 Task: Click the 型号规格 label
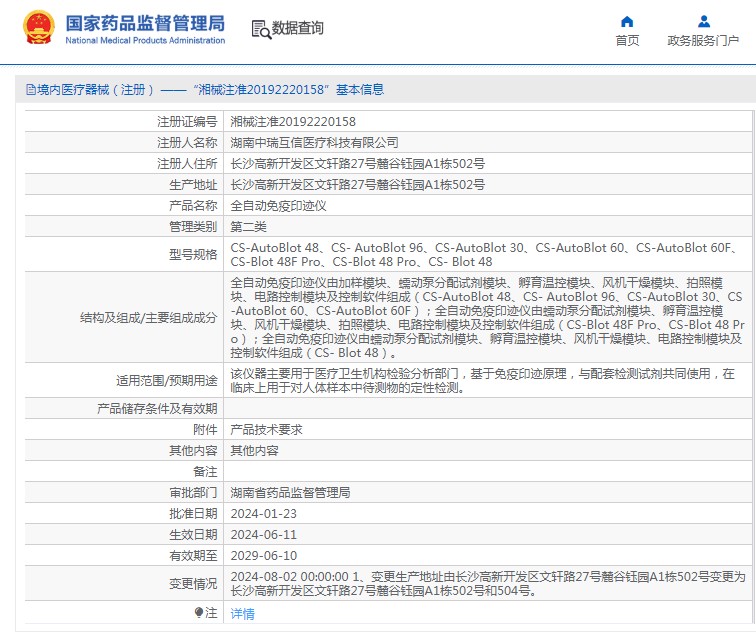(x=193, y=254)
